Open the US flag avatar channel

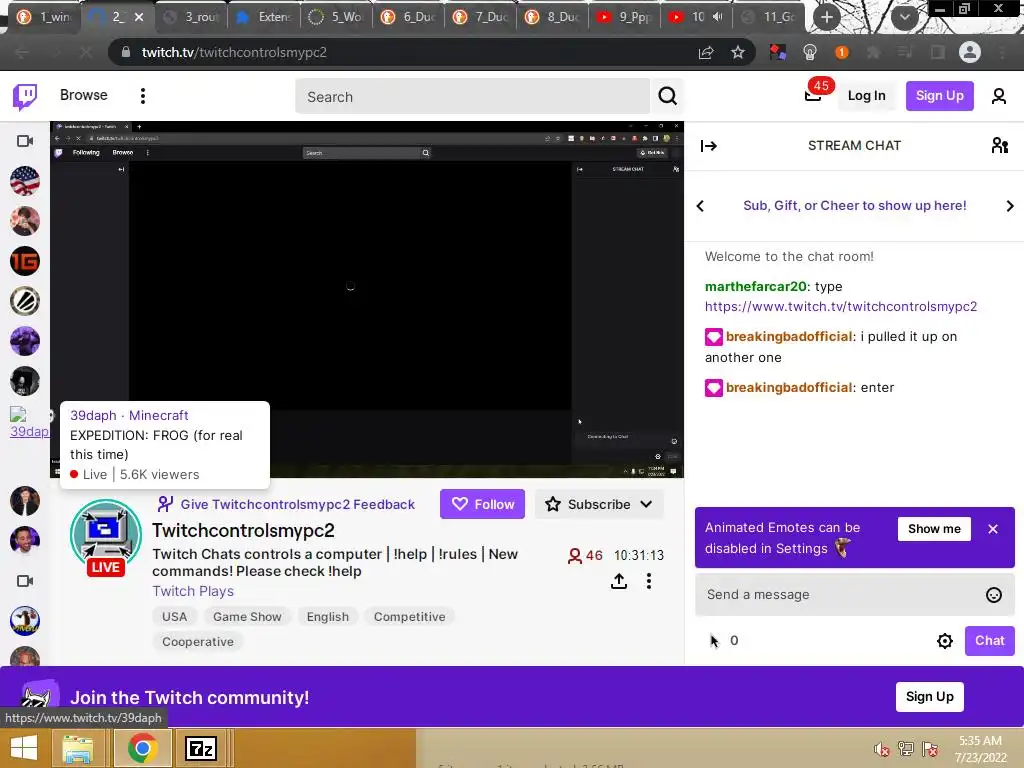coord(25,181)
